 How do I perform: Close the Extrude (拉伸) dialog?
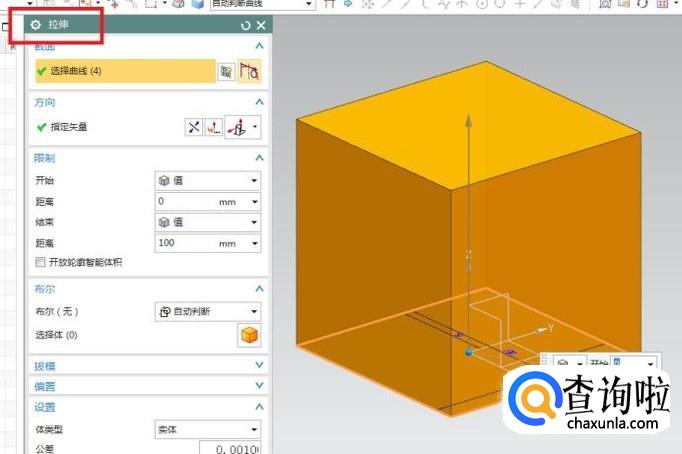[260, 25]
